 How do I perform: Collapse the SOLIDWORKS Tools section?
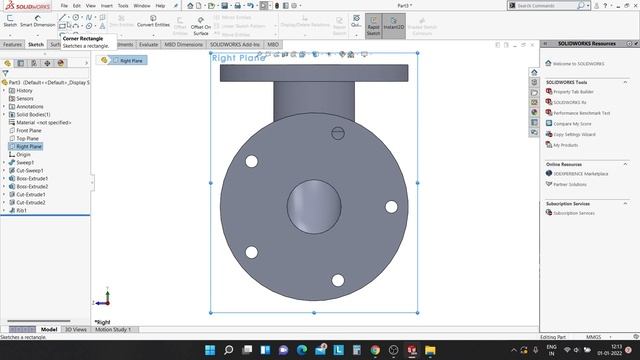point(625,82)
